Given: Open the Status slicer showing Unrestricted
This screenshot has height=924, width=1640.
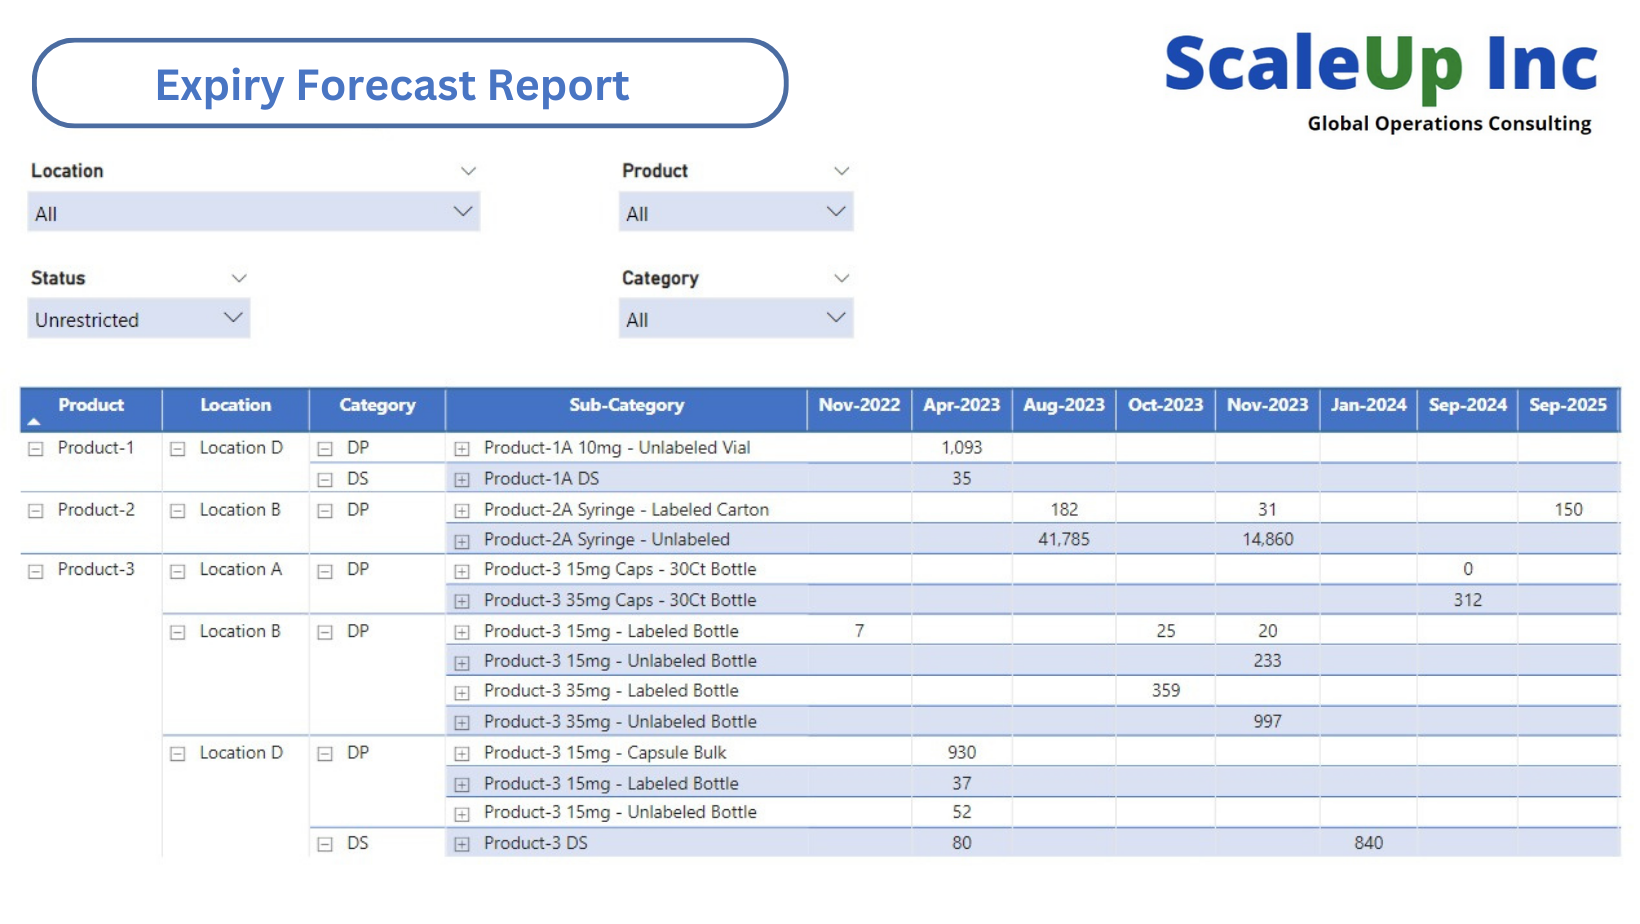Looking at the screenshot, I should (232, 317).
